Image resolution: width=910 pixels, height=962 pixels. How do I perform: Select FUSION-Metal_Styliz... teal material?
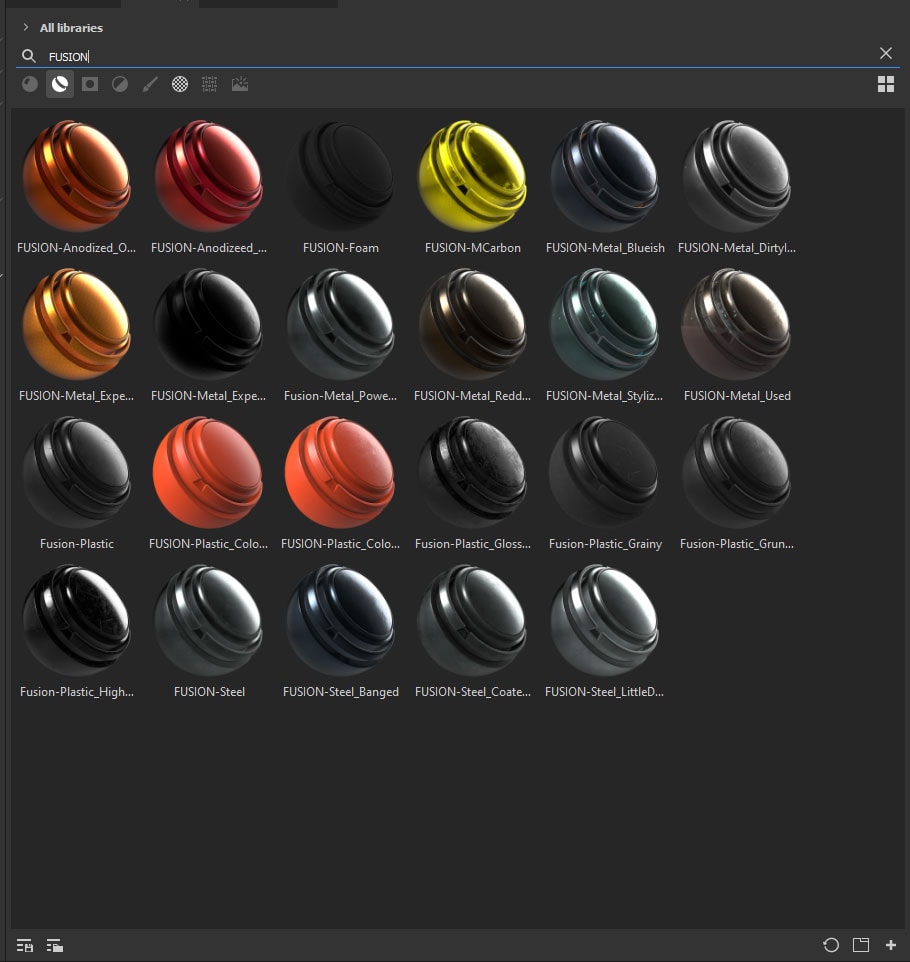pos(605,335)
